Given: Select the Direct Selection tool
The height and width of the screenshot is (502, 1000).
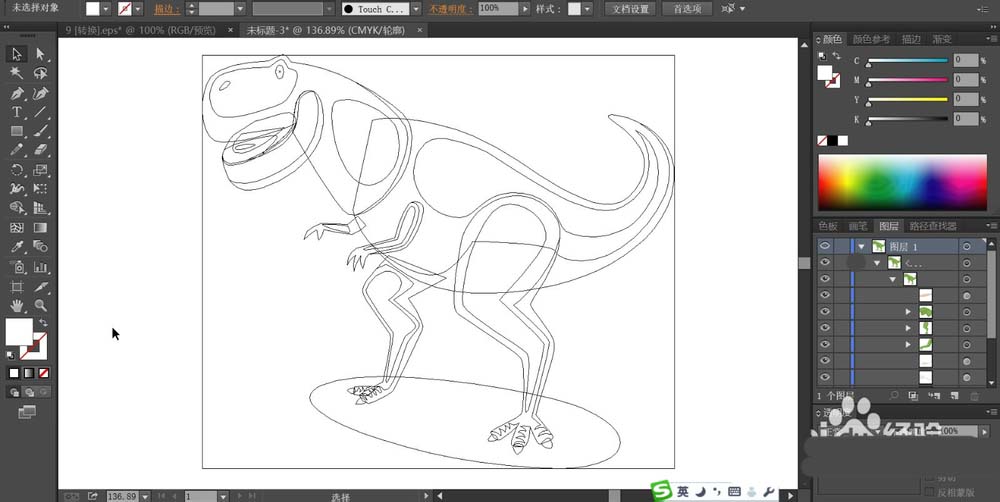Looking at the screenshot, I should 40,54.
